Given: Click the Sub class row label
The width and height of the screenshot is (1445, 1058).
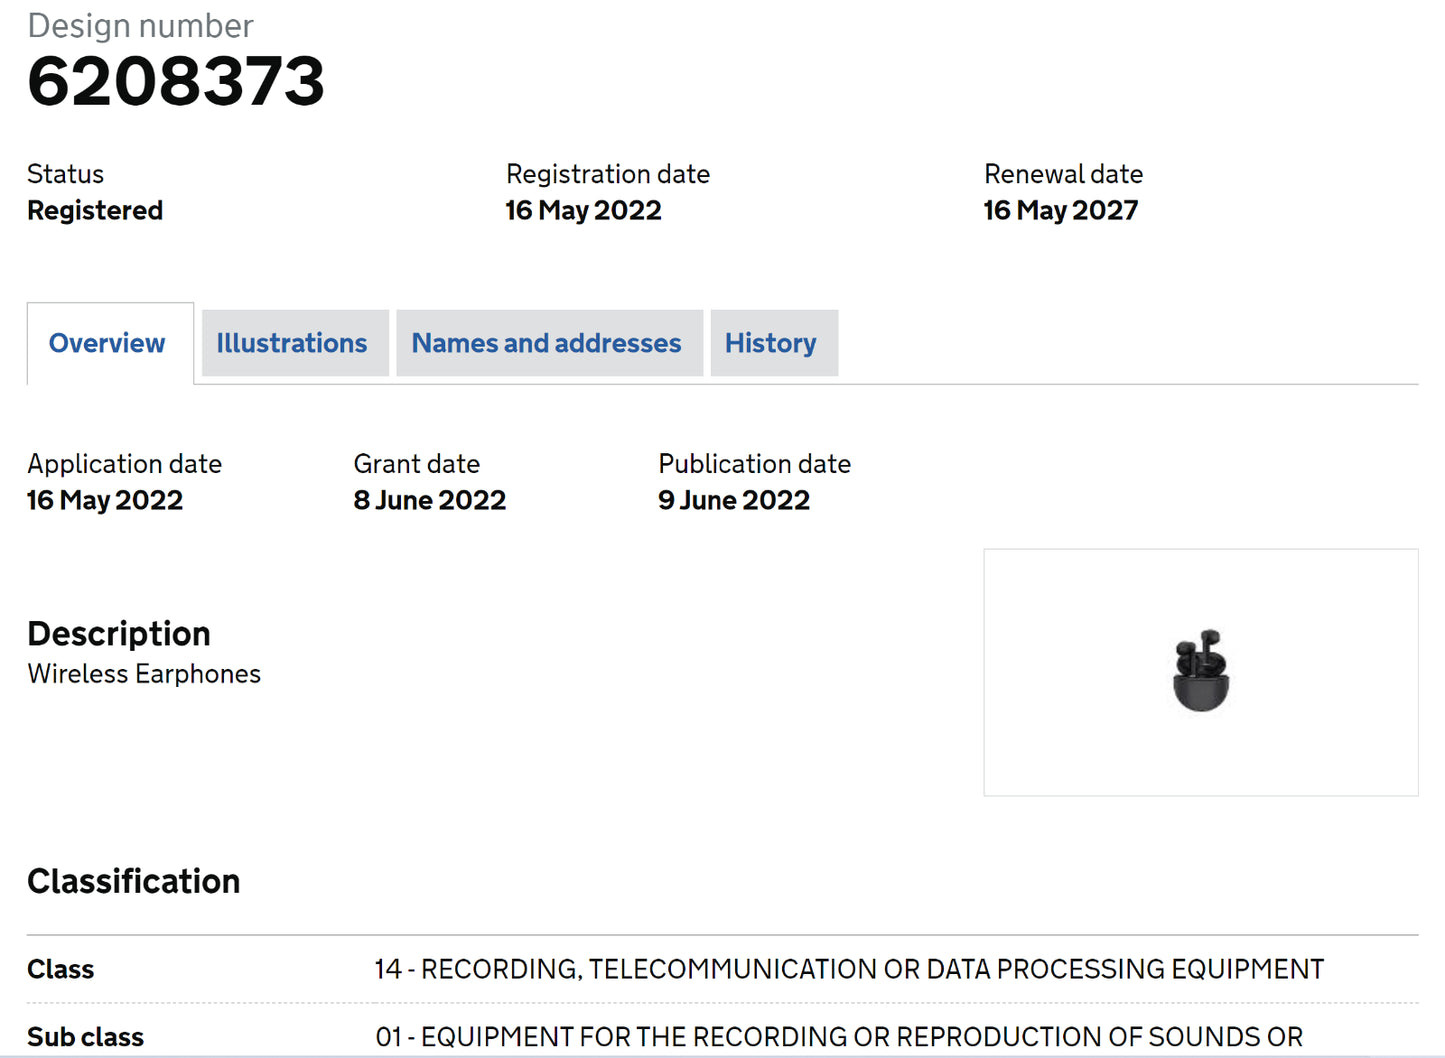Looking at the screenshot, I should (86, 1037).
